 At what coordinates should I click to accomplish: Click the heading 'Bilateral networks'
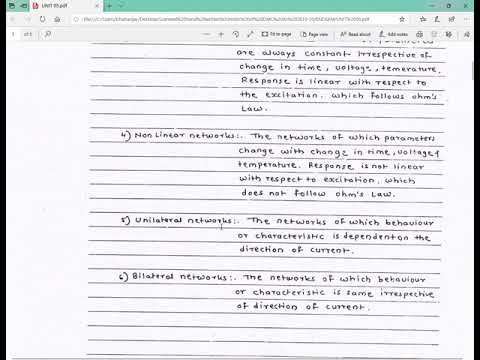pyautogui.click(x=179, y=277)
